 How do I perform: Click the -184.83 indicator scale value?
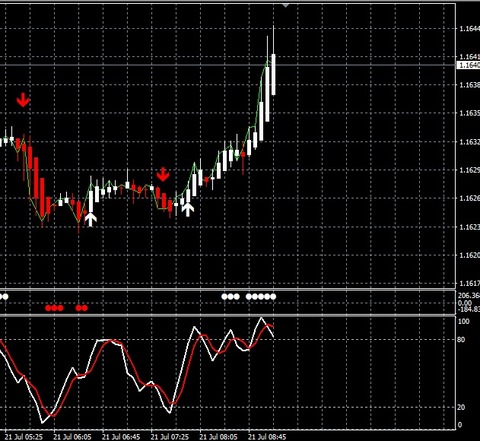469,309
